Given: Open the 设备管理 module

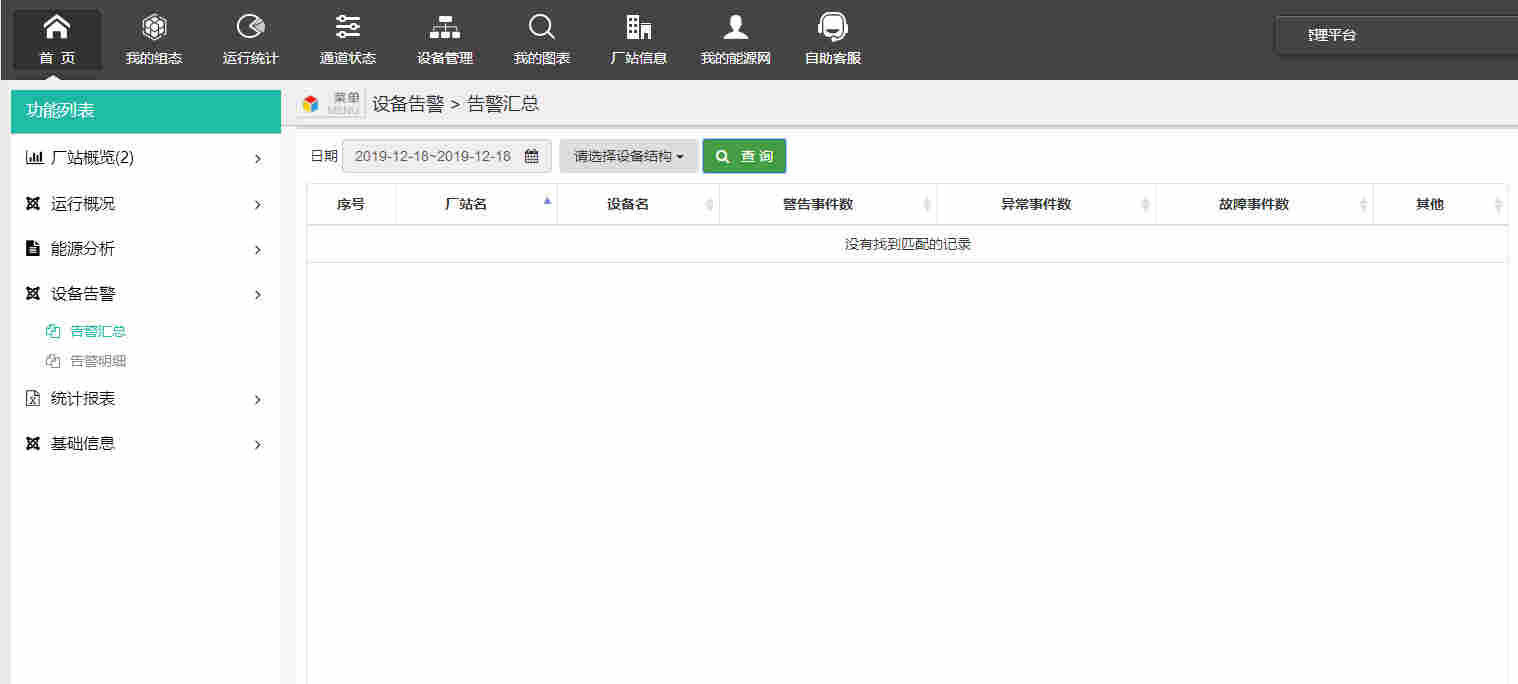Looking at the screenshot, I should [x=443, y=38].
